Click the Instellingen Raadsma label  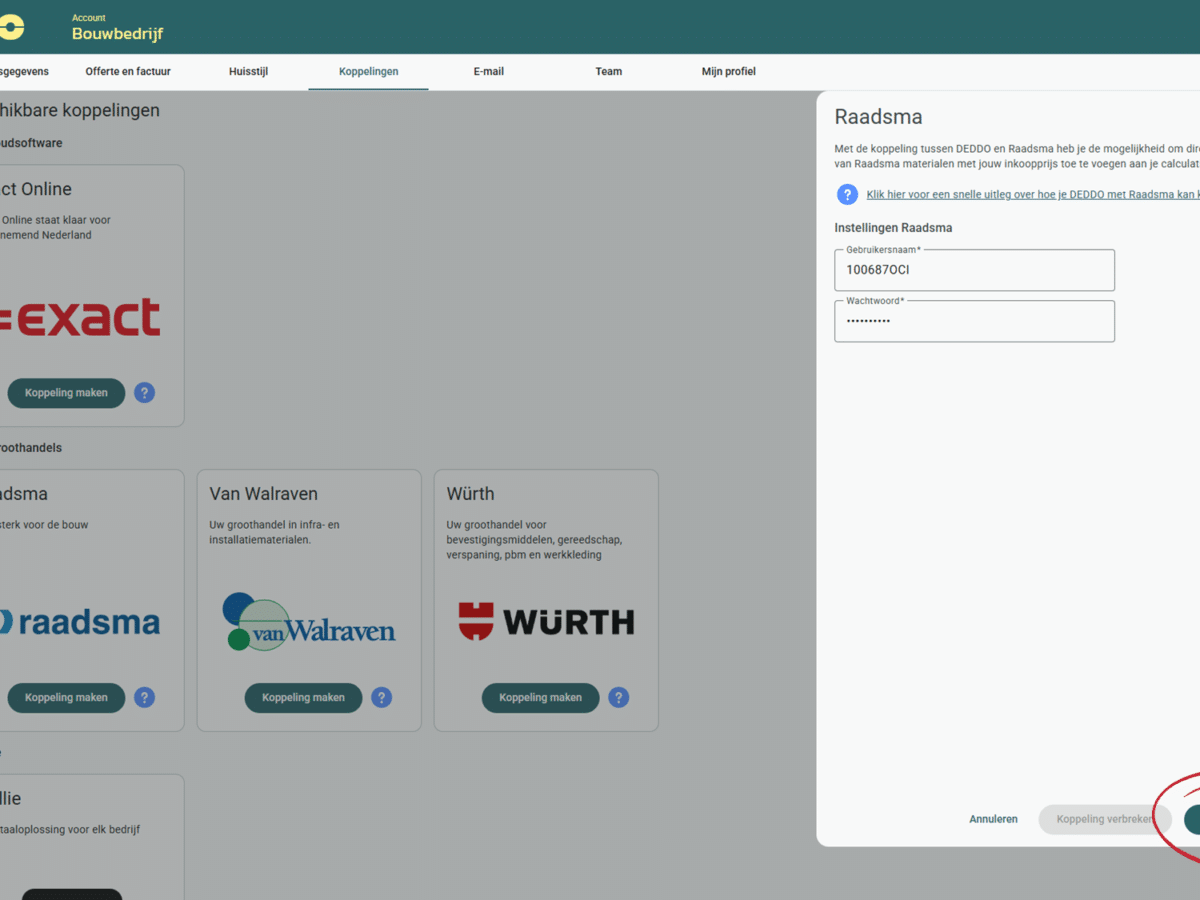[893, 228]
